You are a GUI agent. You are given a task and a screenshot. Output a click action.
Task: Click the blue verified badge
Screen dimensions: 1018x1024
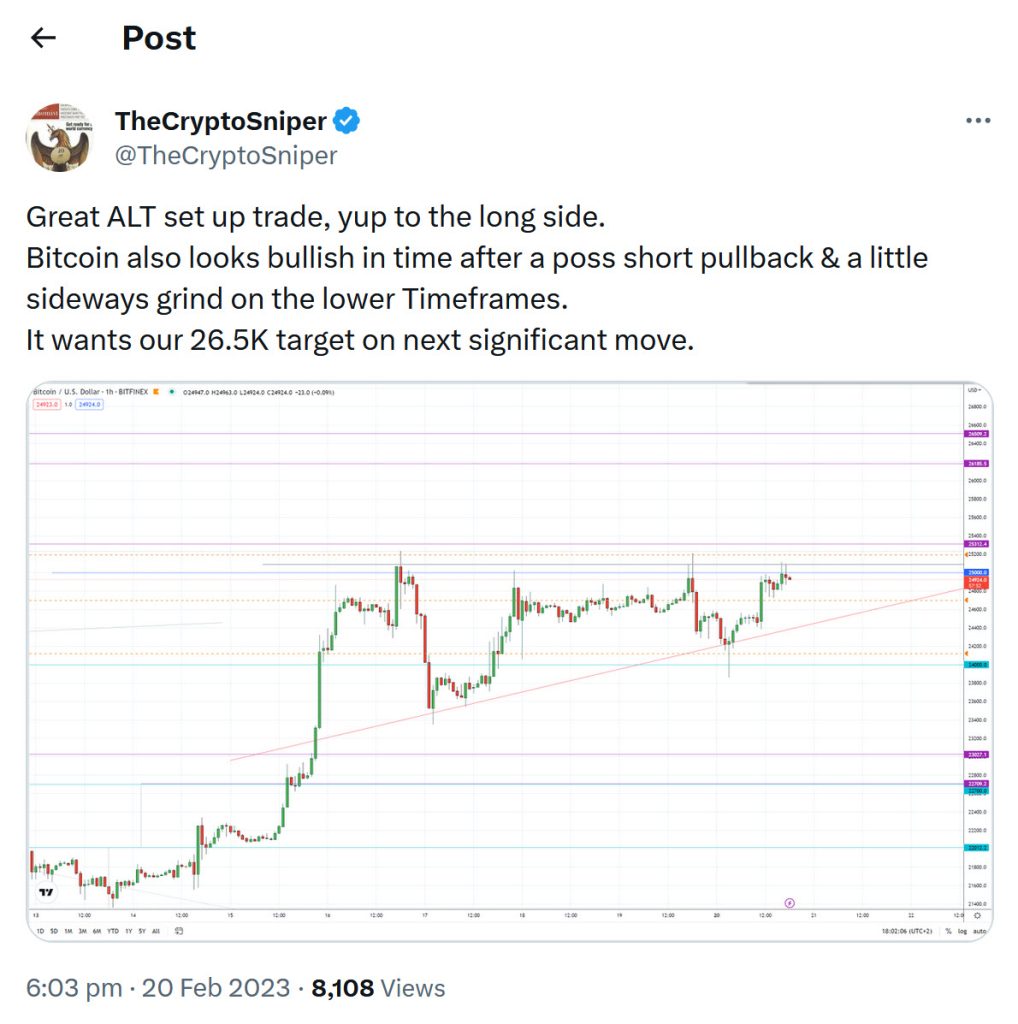click(x=347, y=121)
